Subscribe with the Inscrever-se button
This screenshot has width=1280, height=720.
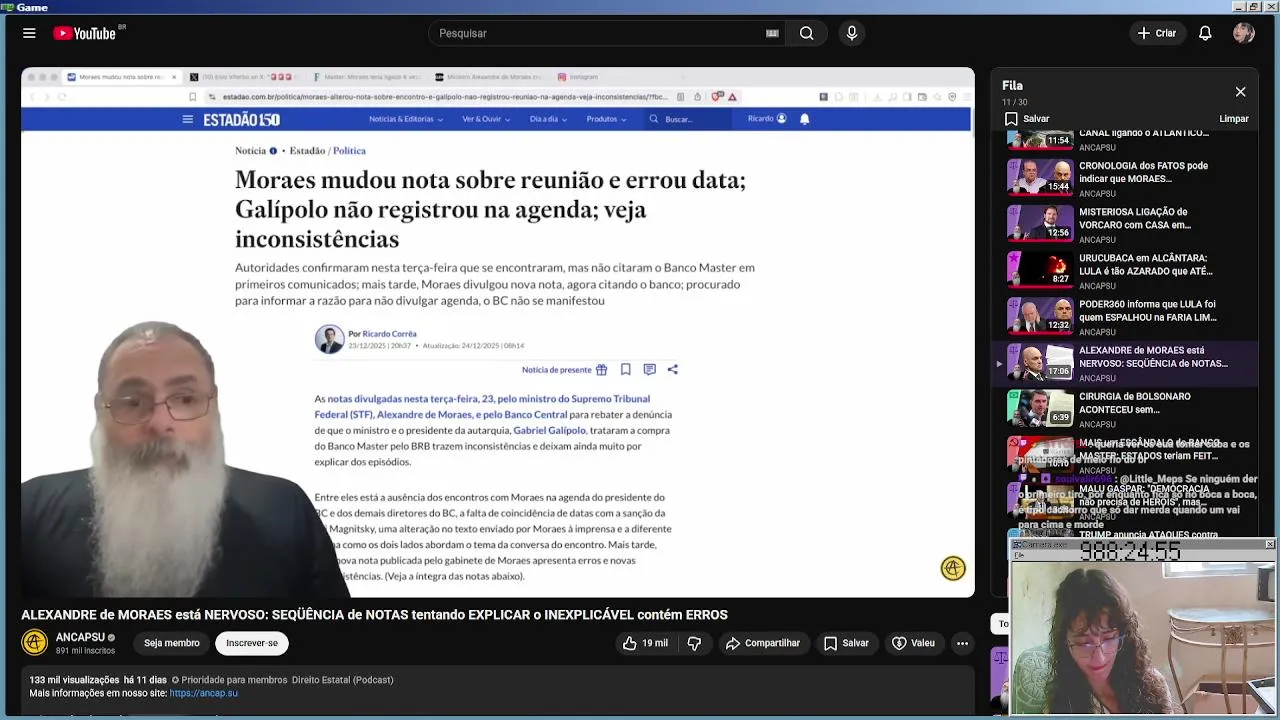click(252, 643)
